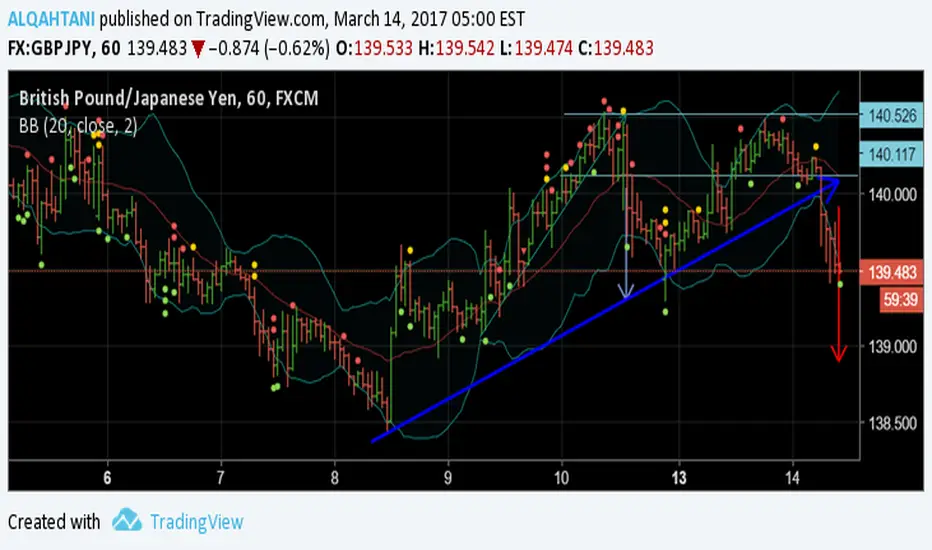Click date label 13 on time axis

679,477
